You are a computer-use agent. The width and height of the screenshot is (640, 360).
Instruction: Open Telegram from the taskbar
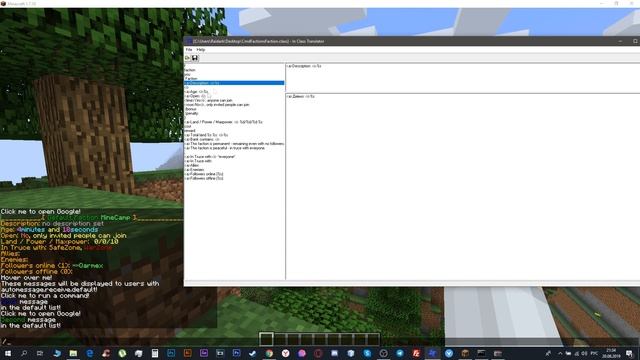click(400, 353)
